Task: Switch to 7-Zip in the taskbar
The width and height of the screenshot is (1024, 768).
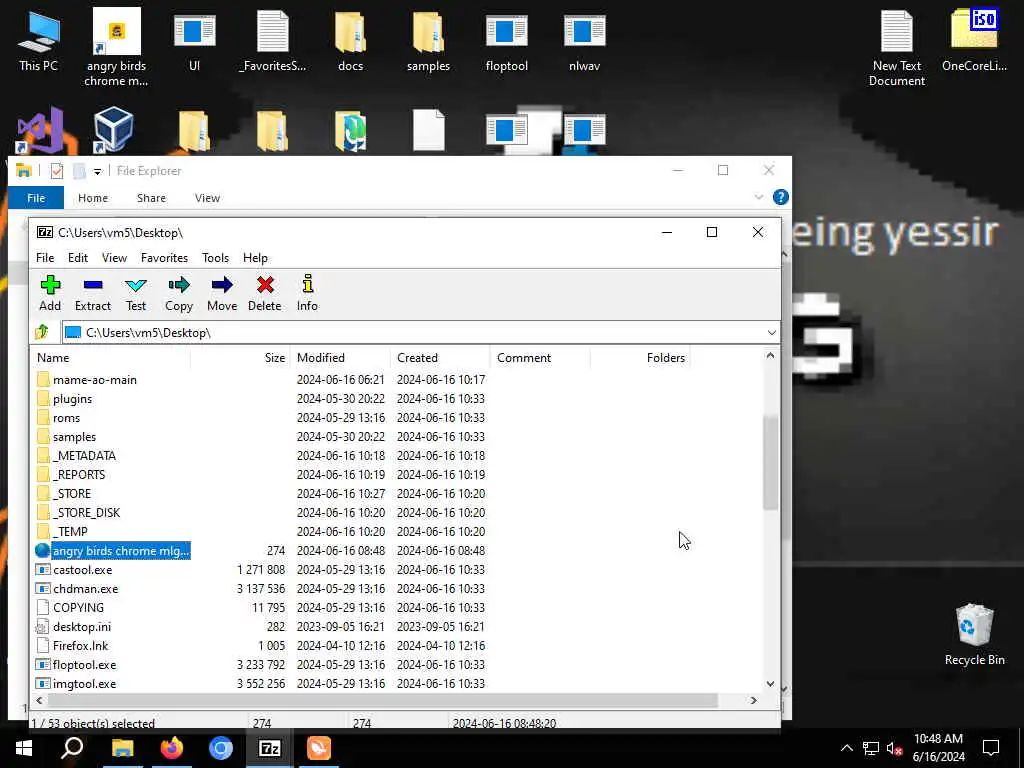Action: point(270,748)
